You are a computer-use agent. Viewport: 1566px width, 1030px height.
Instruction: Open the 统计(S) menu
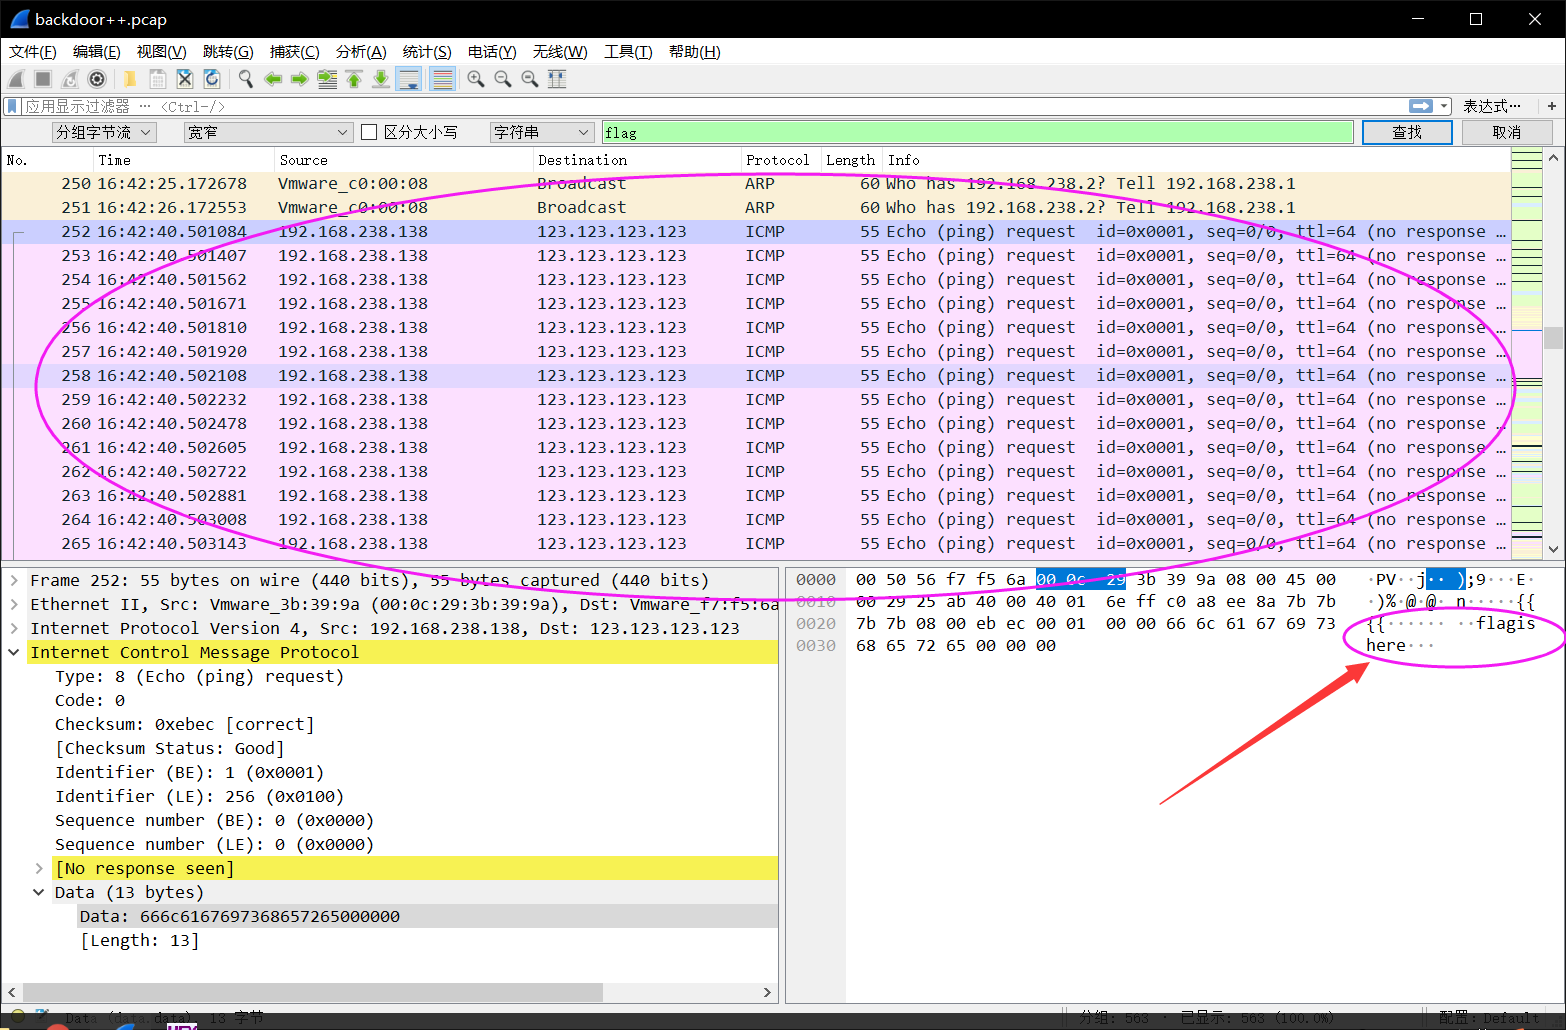tap(427, 51)
